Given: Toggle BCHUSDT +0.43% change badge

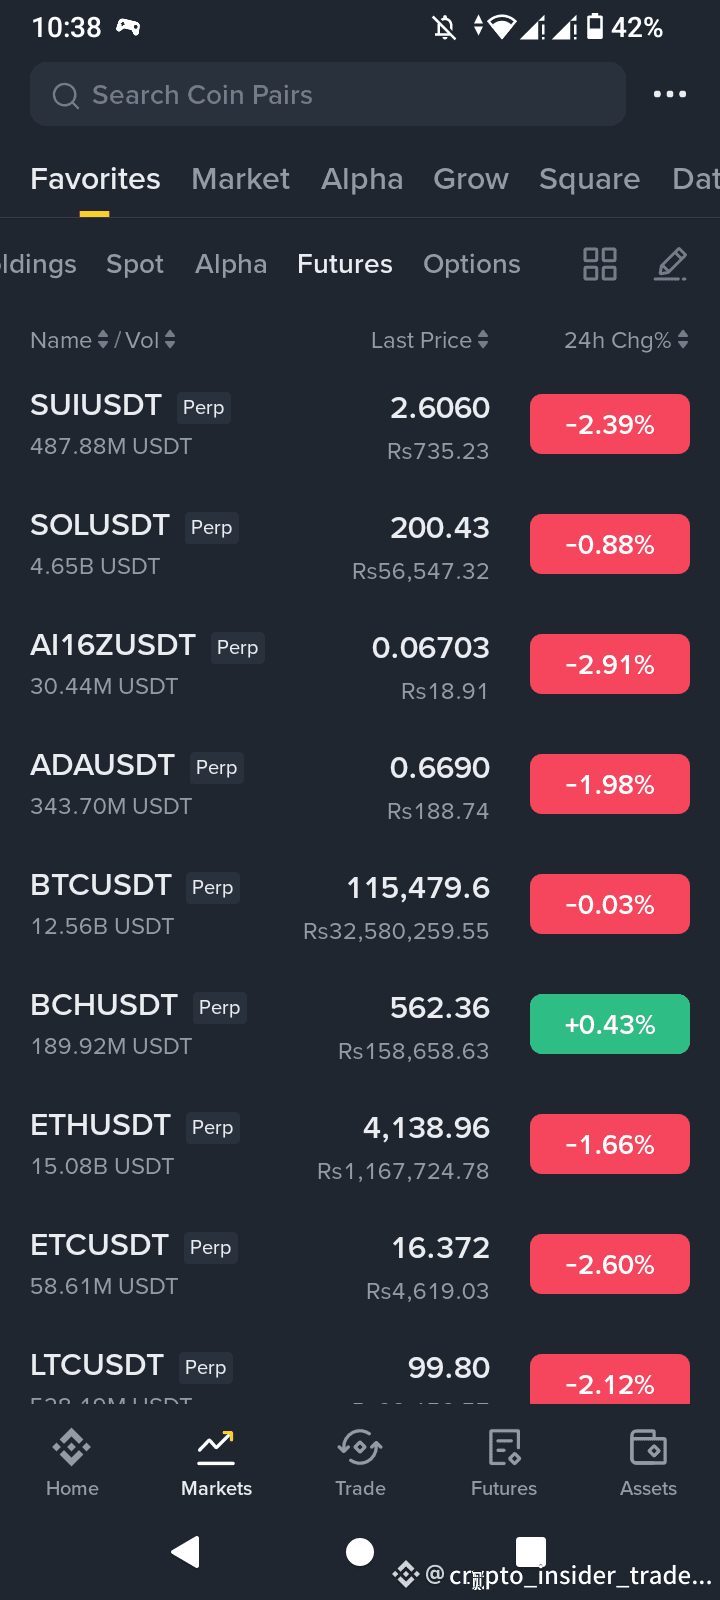Looking at the screenshot, I should click(x=610, y=1024).
